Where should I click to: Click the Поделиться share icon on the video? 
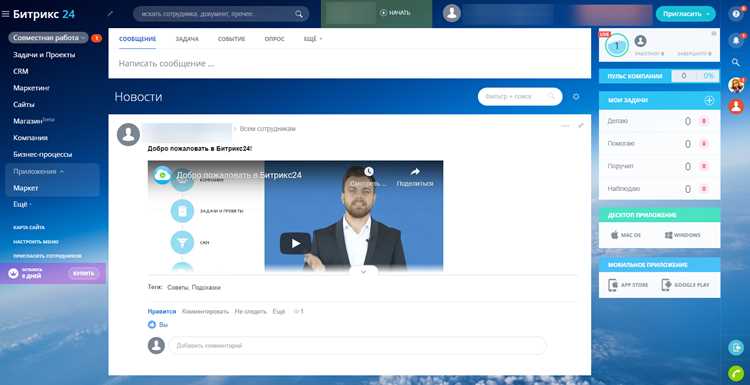415,171
